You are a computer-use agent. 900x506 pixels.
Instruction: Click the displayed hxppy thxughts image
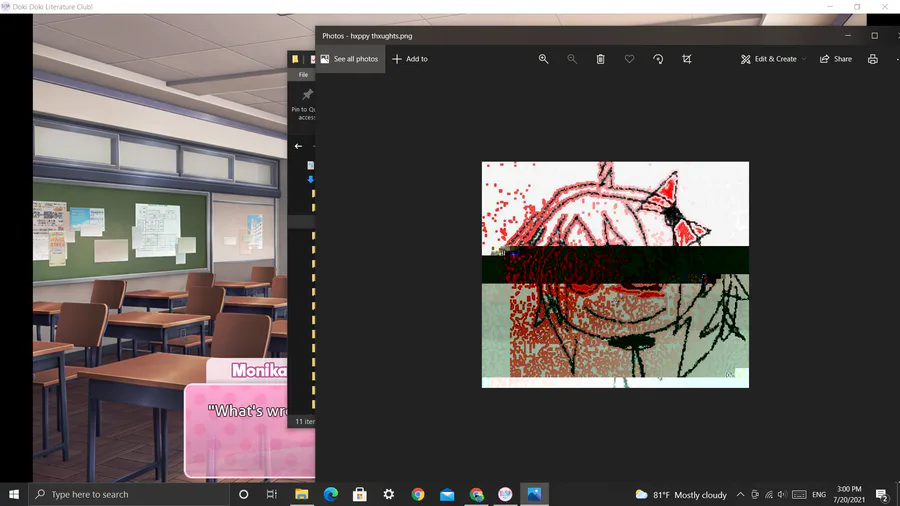click(615, 274)
